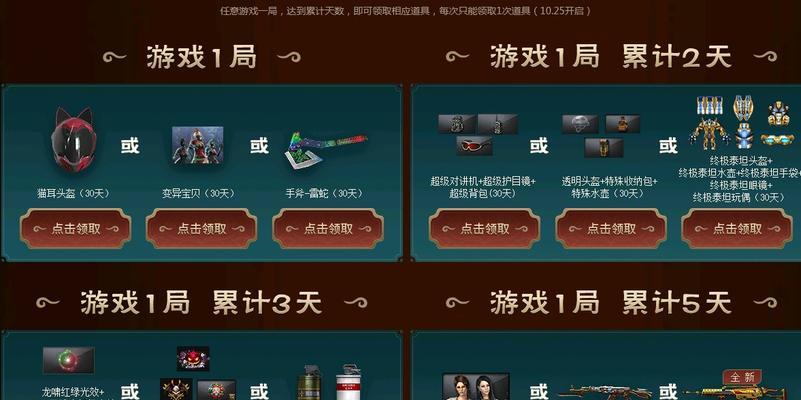Claim the 猫耳头盔 reward button
The width and height of the screenshot is (801, 400).
[x=76, y=228]
